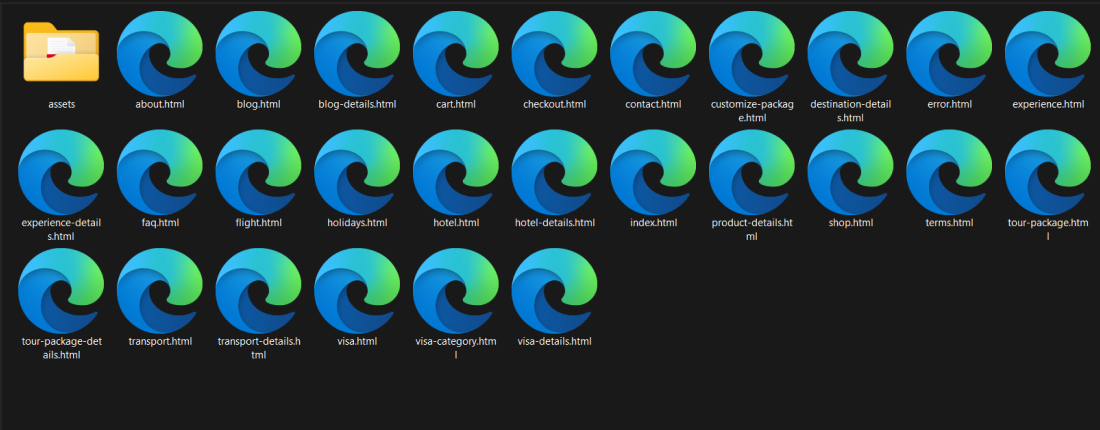Viewport: 1100px width, 430px height.
Task: Click the product-details.html file icon
Action: tap(752, 173)
